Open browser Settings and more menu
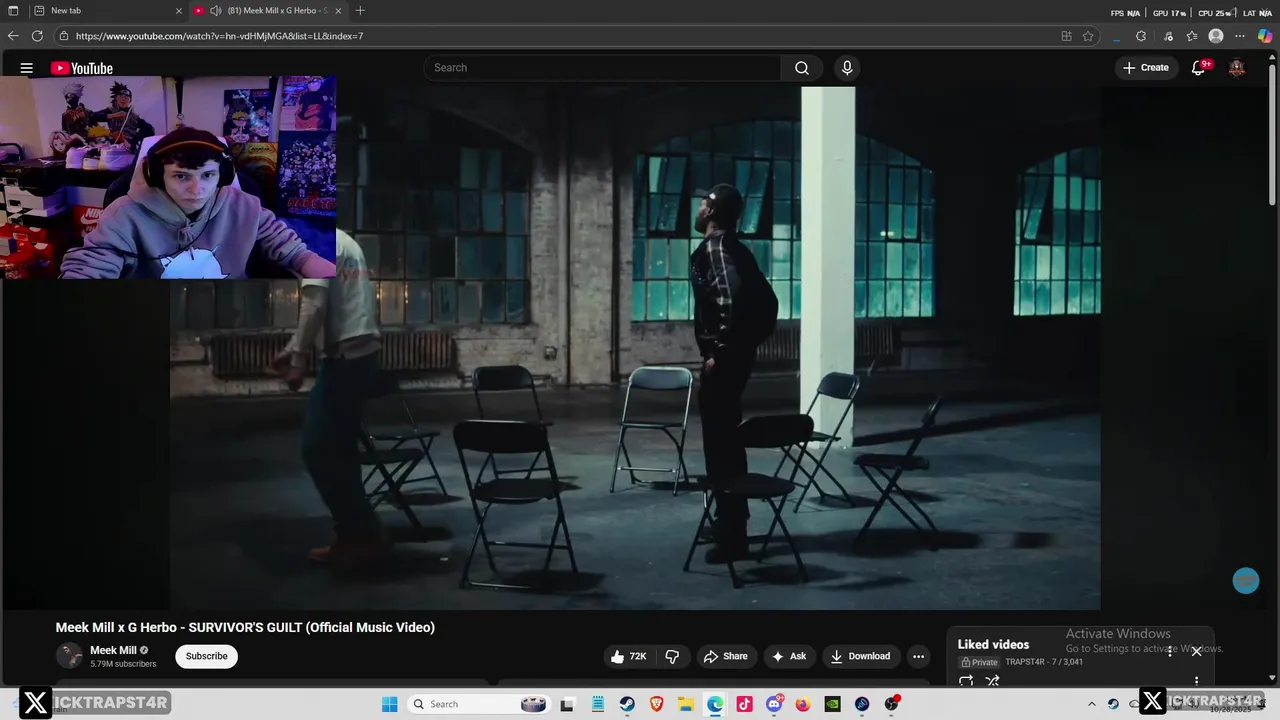The height and width of the screenshot is (720, 1280). tap(1241, 36)
